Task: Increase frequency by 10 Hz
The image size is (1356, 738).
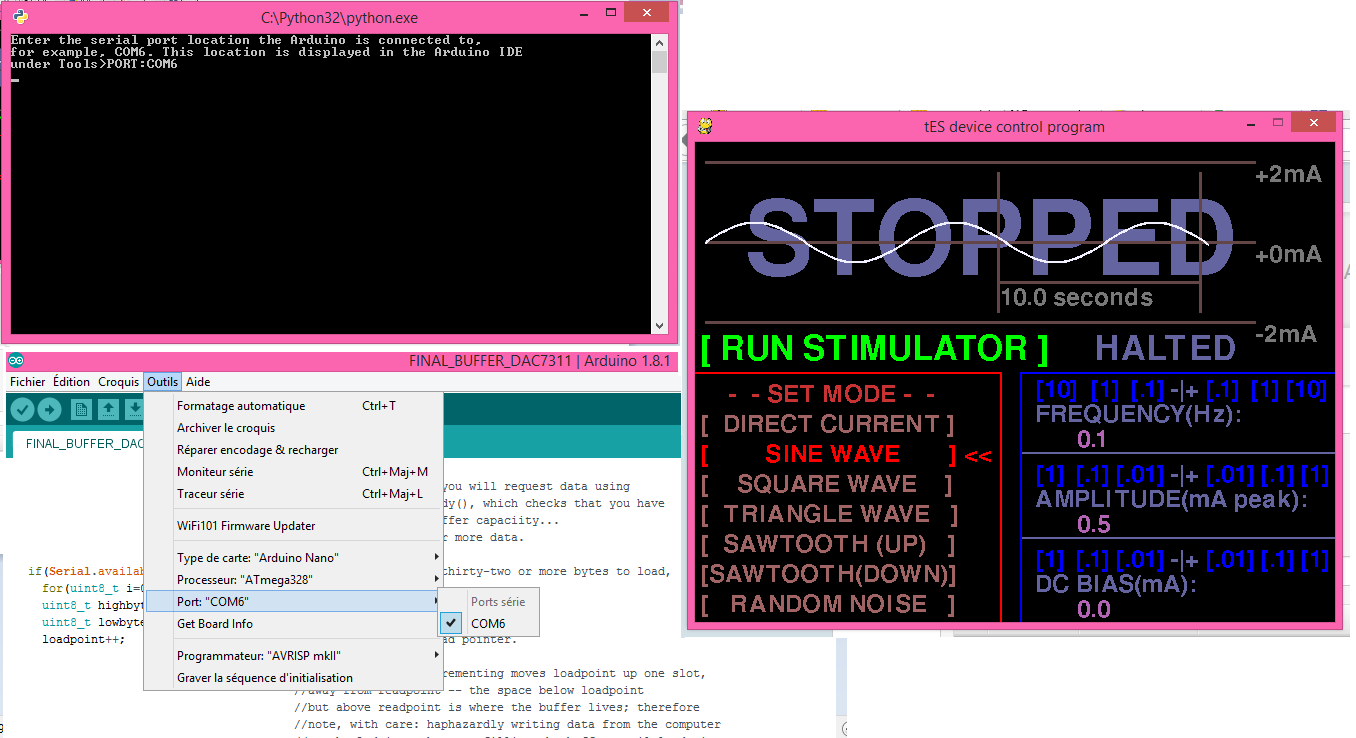Action: click(1306, 390)
